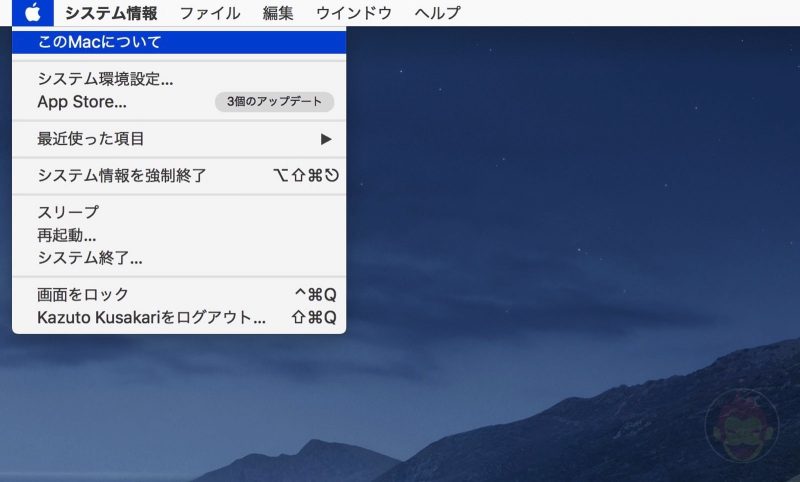Open the Apple menu icon
Screen dimensions: 800x482
[x=33, y=13]
